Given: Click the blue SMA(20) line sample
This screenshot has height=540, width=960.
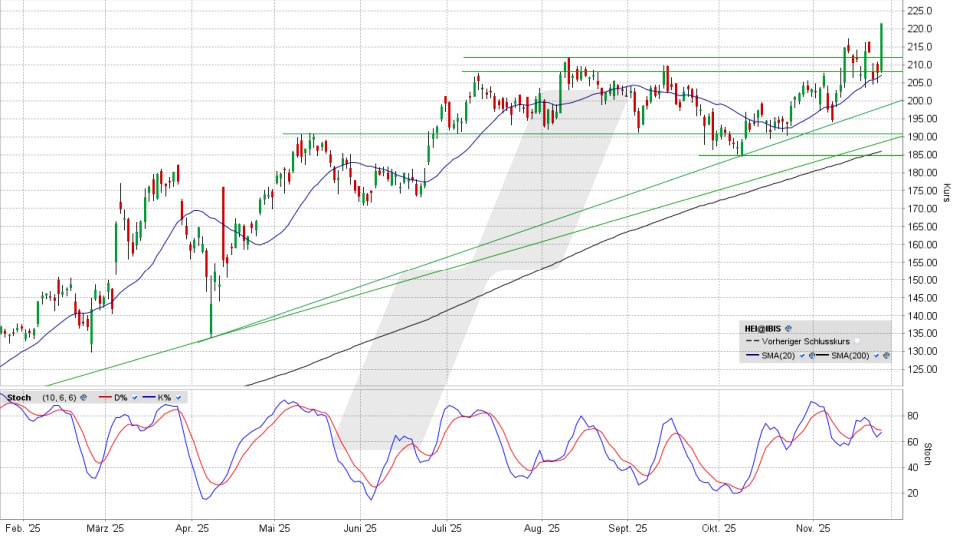Looking at the screenshot, I should point(752,355).
